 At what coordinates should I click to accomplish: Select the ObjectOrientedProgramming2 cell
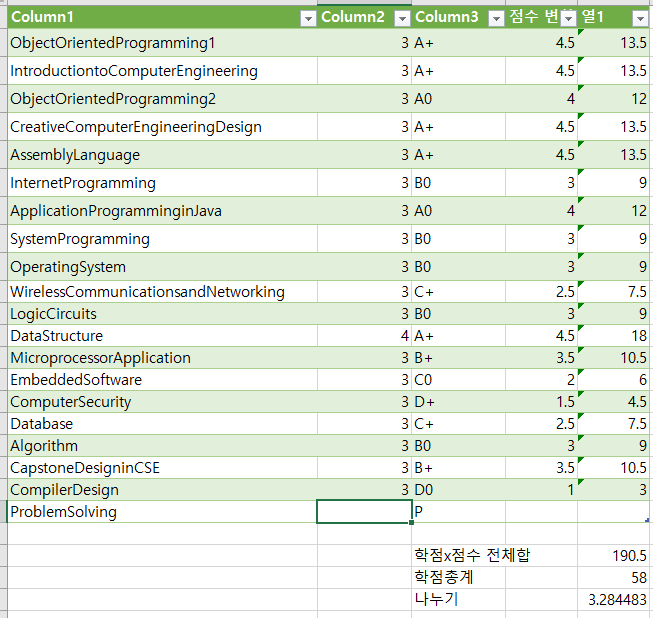click(162, 99)
